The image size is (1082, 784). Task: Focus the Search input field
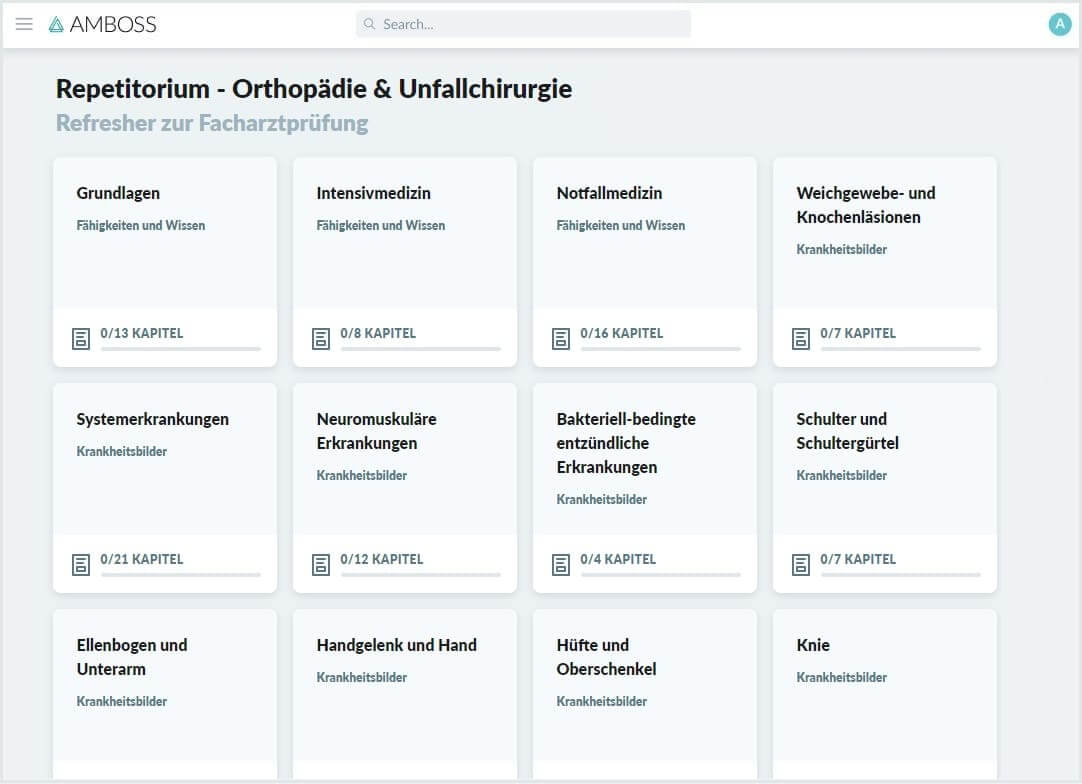click(523, 24)
